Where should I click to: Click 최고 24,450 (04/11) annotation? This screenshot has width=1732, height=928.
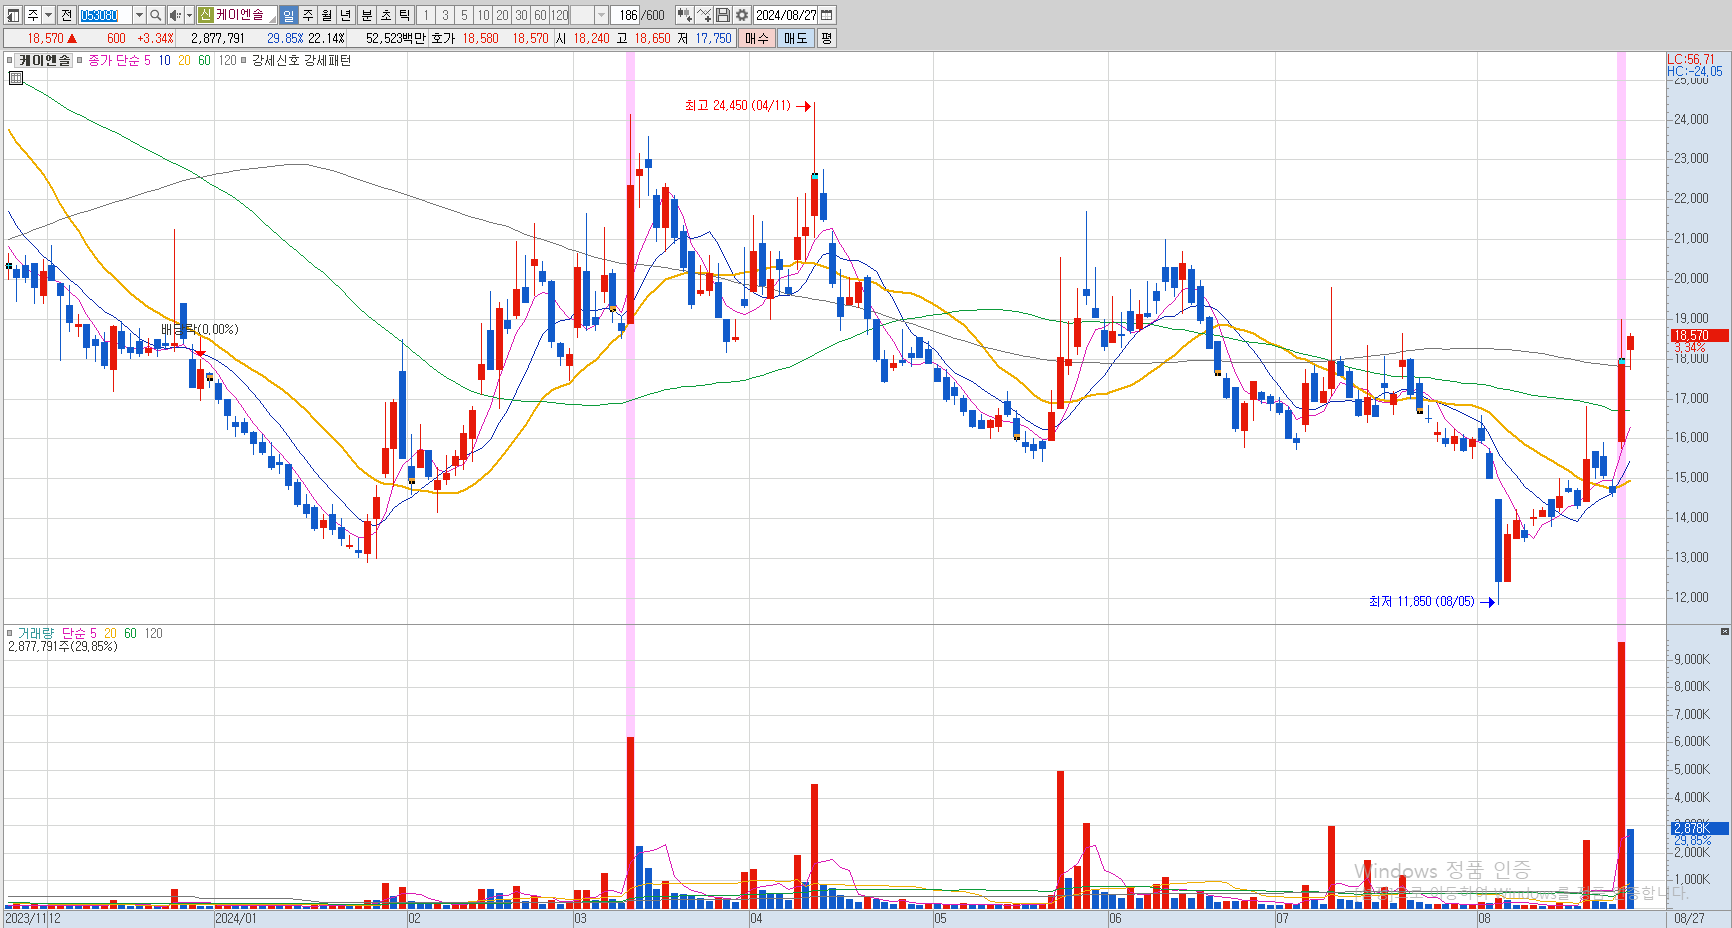[x=737, y=105]
